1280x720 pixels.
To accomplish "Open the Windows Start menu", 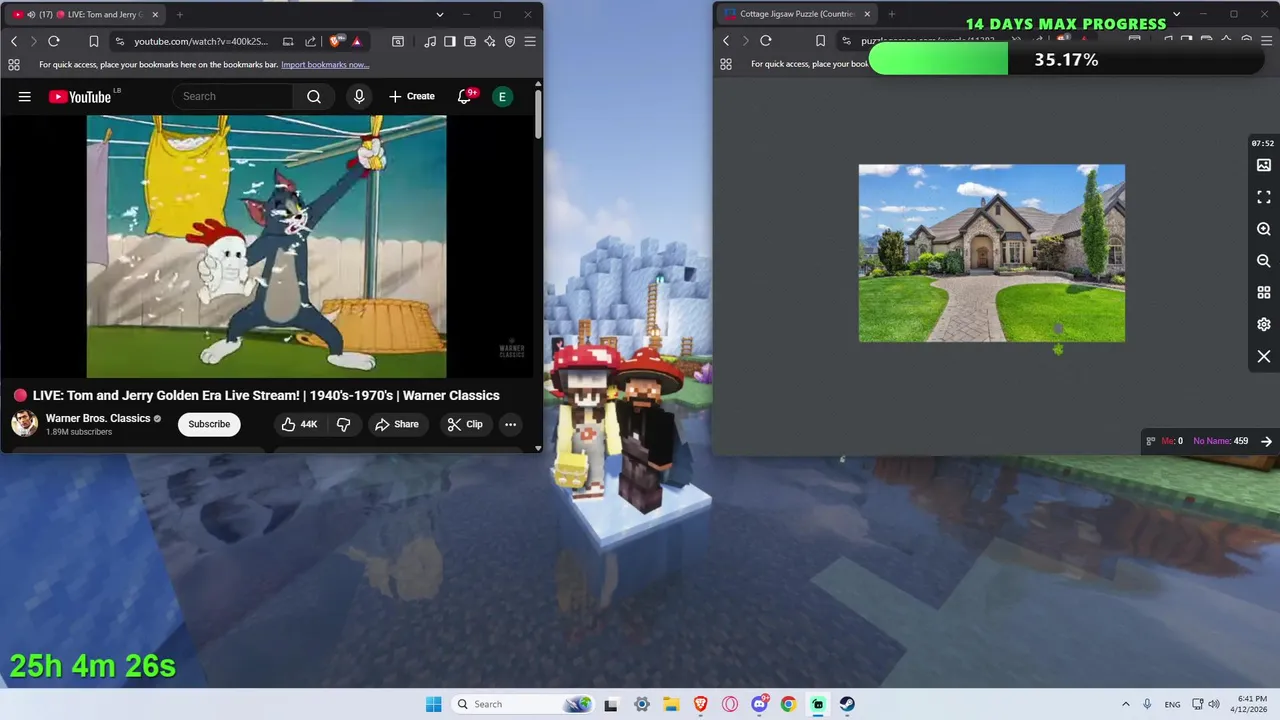I will click(433, 704).
